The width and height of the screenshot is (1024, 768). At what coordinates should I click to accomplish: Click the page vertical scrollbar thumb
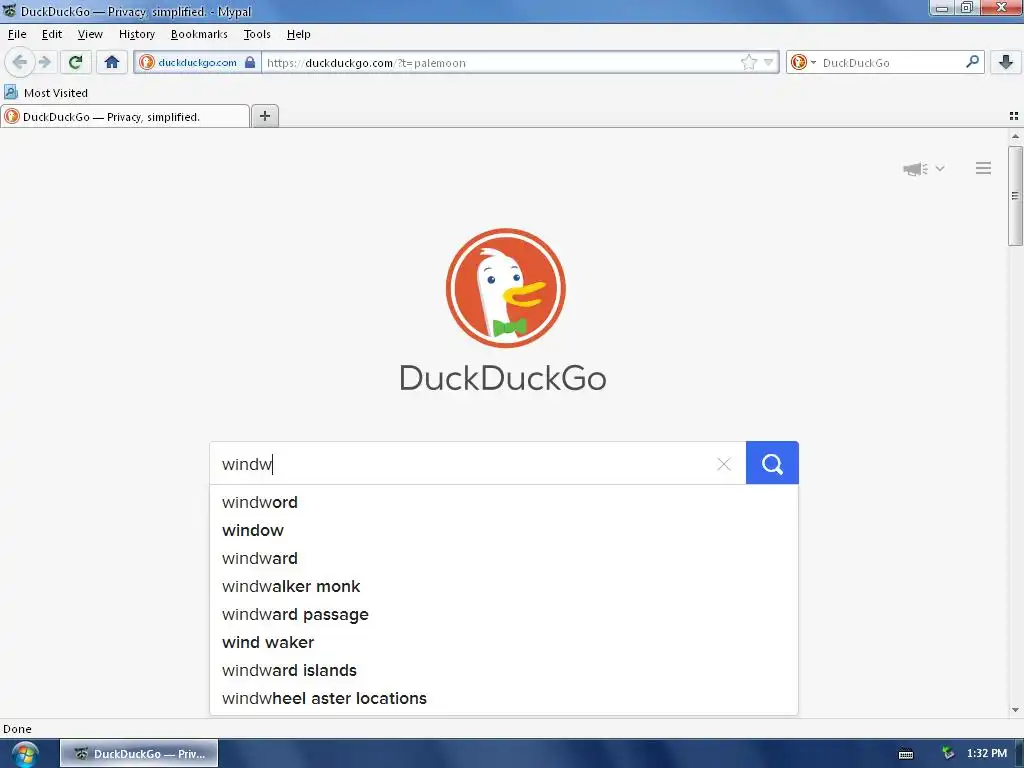[x=1015, y=196]
